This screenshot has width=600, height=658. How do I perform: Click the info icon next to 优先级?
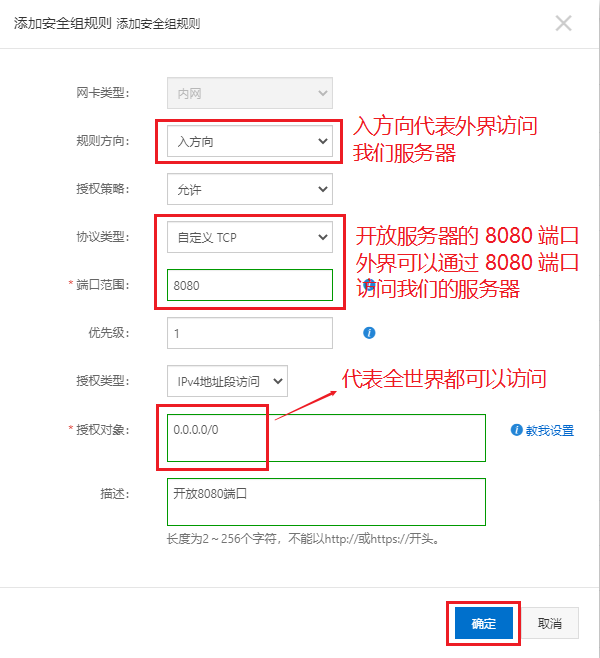pos(369,333)
